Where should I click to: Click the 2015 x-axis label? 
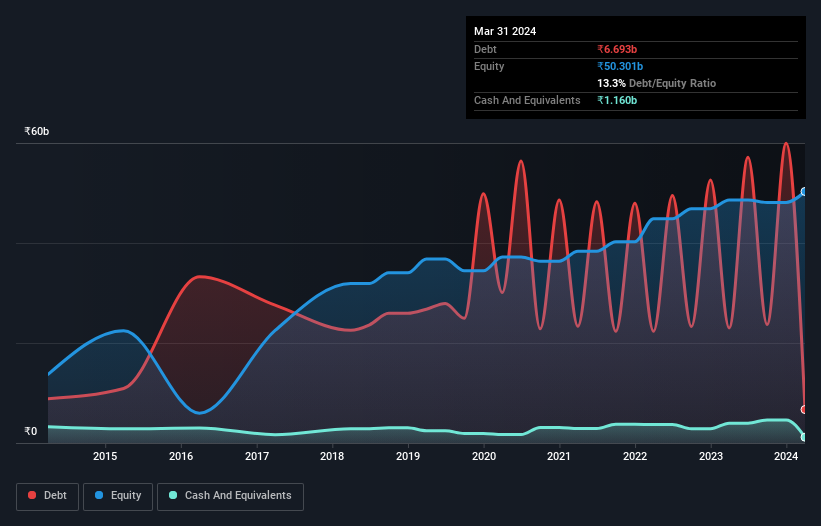[x=105, y=456]
